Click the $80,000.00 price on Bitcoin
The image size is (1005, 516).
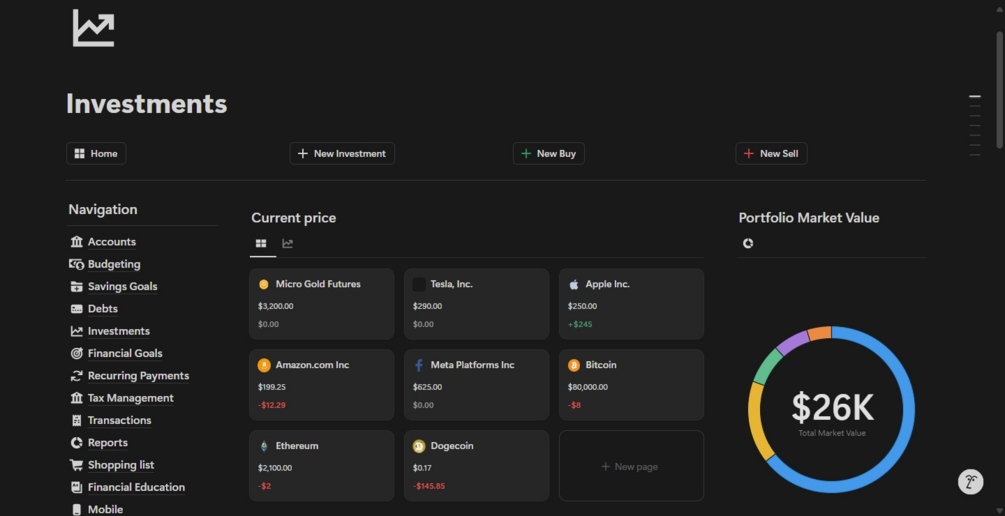click(588, 387)
